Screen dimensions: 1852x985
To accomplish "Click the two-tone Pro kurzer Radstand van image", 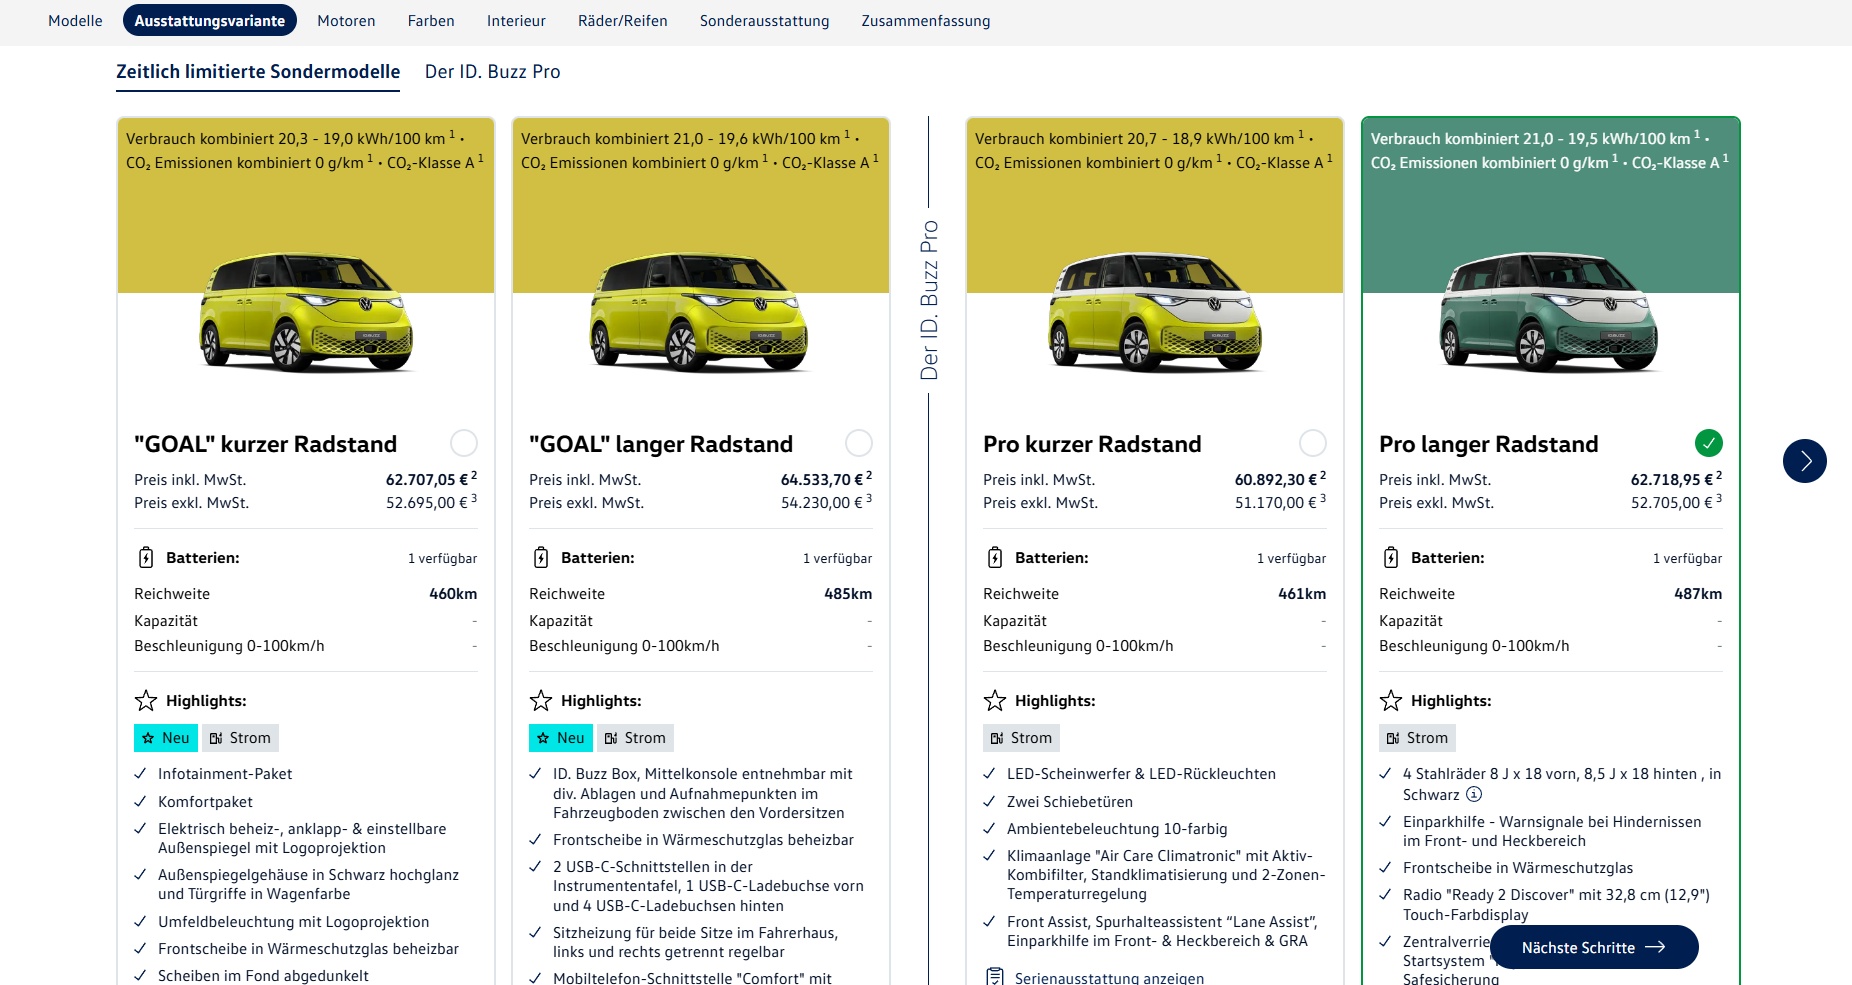I will [x=1155, y=313].
